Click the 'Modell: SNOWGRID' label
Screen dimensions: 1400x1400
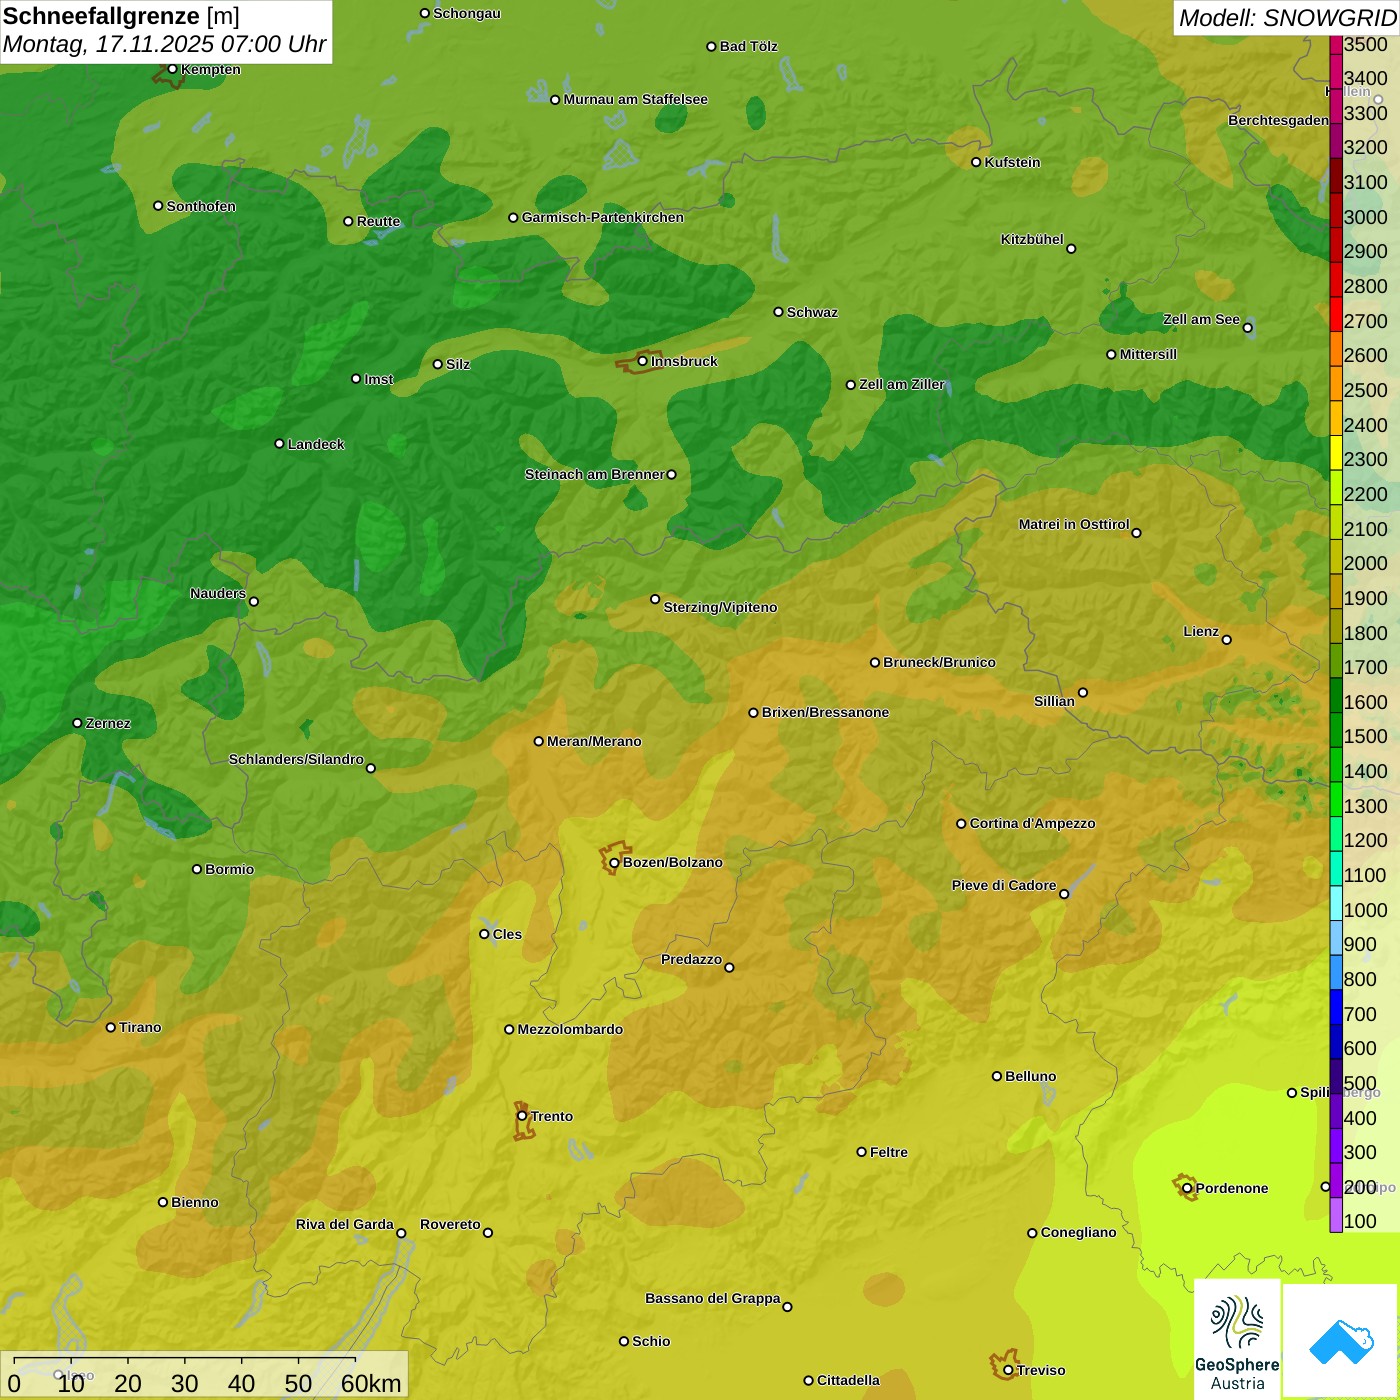point(1287,18)
